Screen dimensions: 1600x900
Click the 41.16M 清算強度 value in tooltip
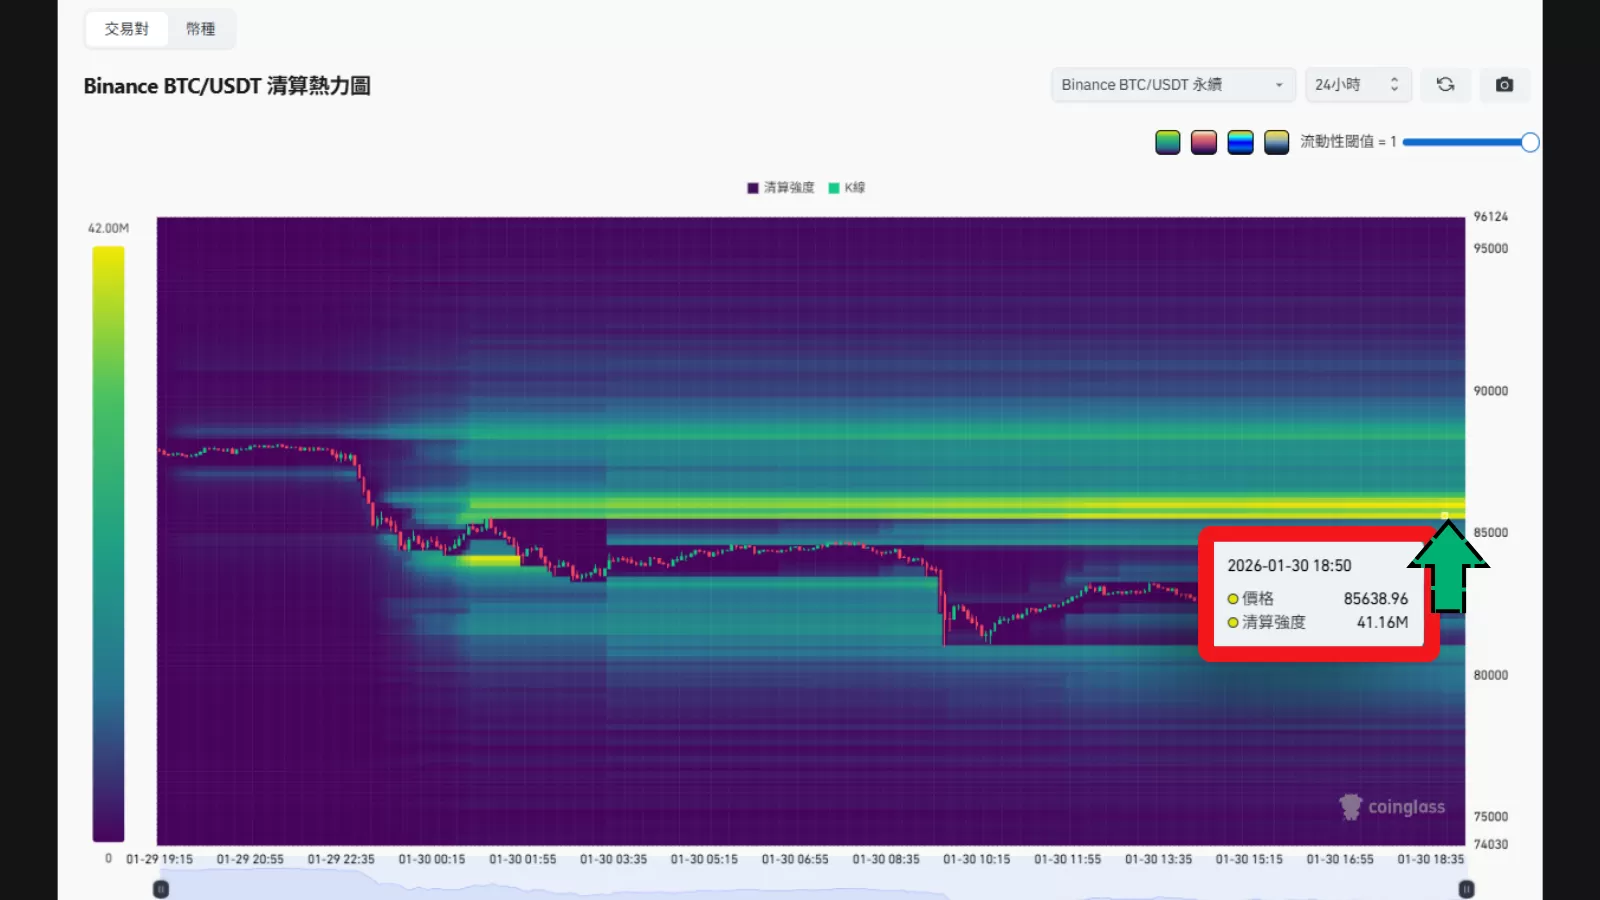click(1382, 622)
